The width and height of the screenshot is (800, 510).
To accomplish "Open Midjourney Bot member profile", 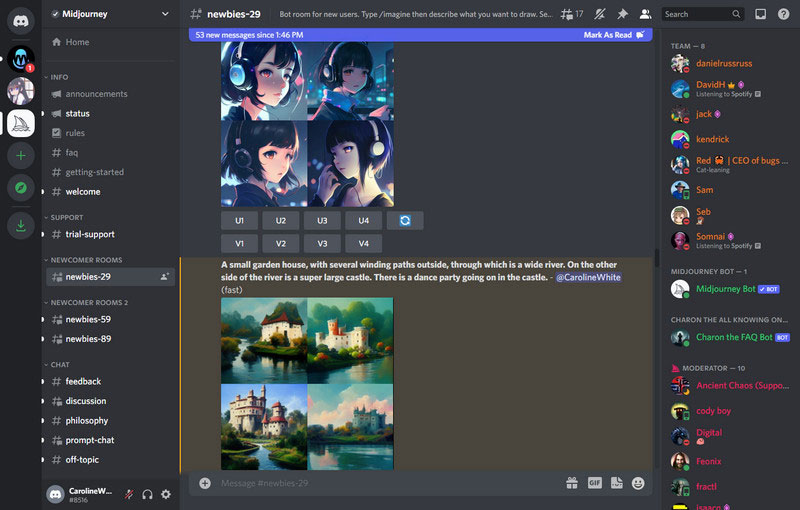I will pyautogui.click(x=731, y=289).
